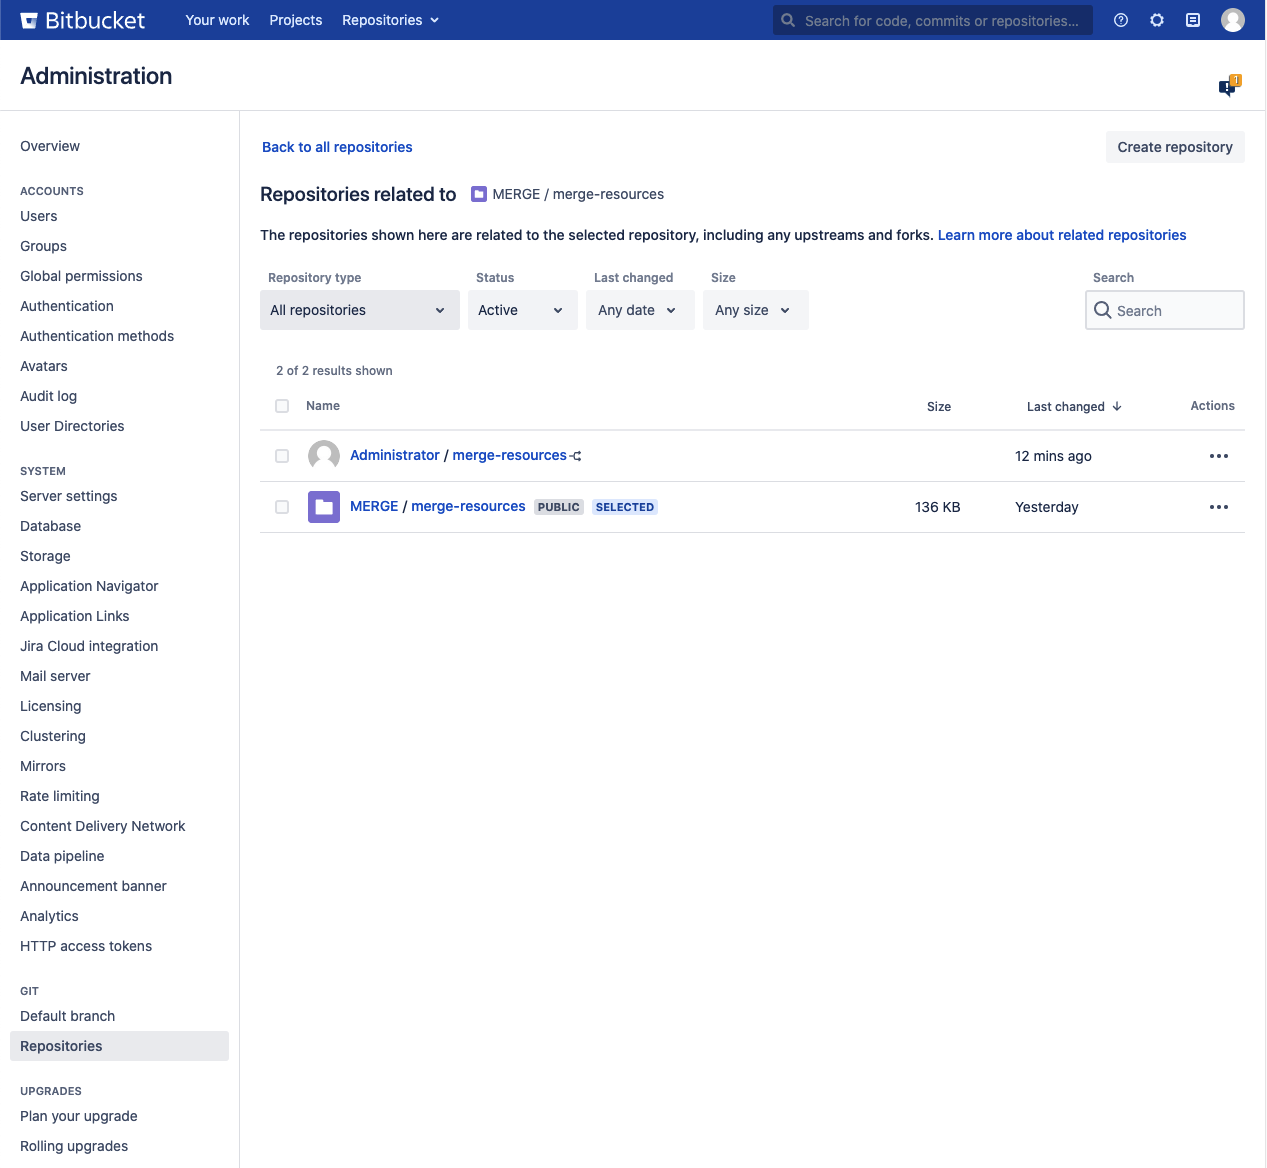Image resolution: width=1267 pixels, height=1168 pixels.
Task: Toggle the select all repositories checkbox
Action: tap(282, 406)
